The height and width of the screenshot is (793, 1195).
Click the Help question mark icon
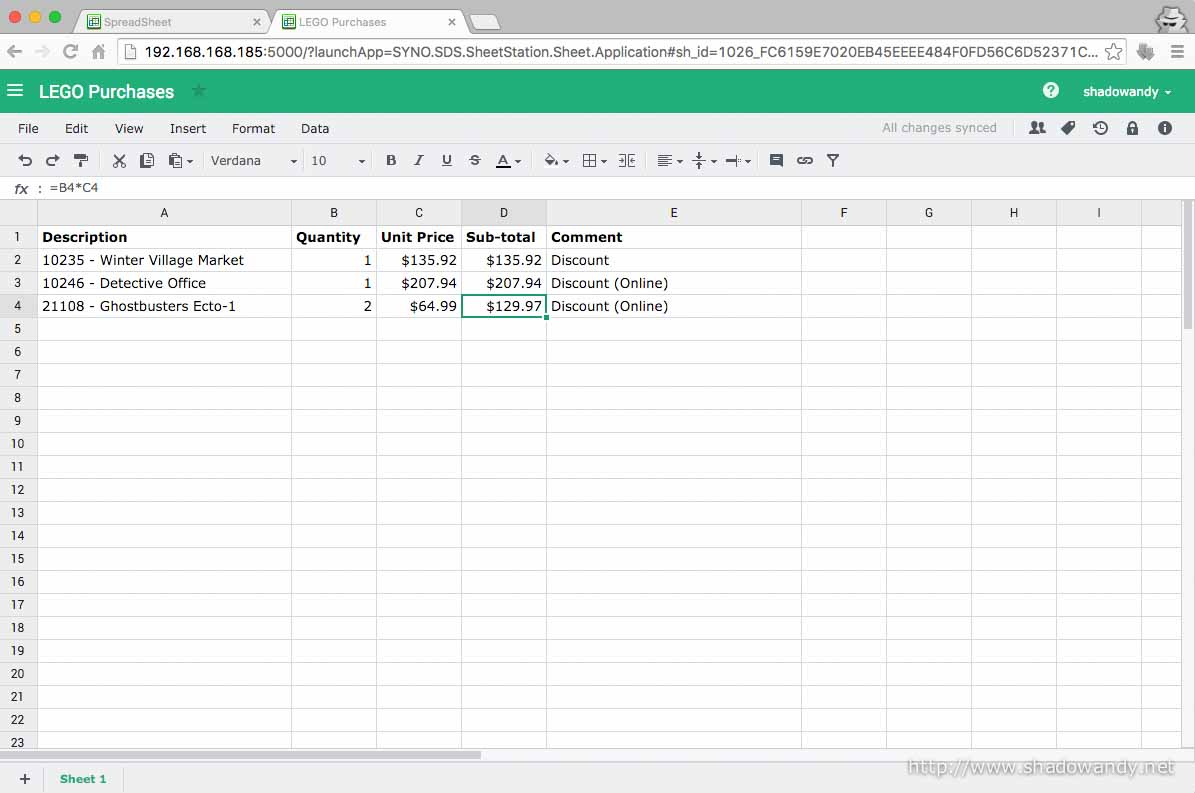pos(1051,91)
